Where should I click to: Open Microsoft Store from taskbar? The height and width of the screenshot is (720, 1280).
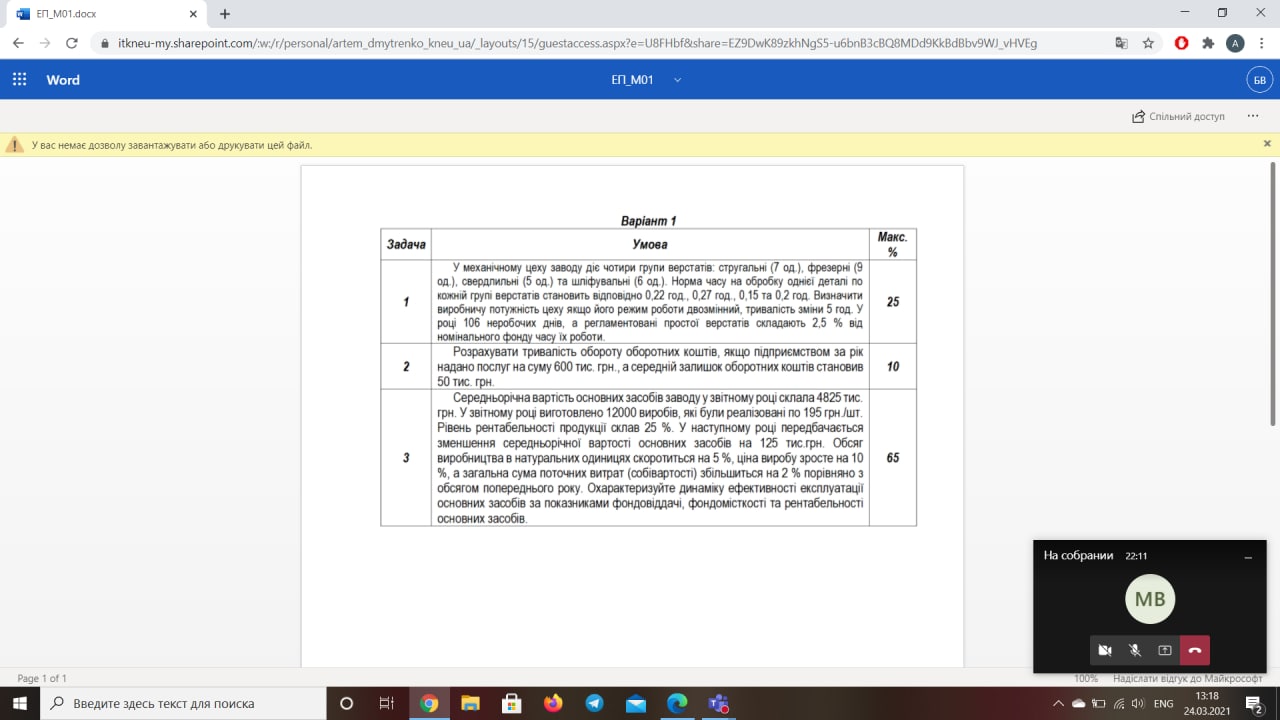click(511, 703)
